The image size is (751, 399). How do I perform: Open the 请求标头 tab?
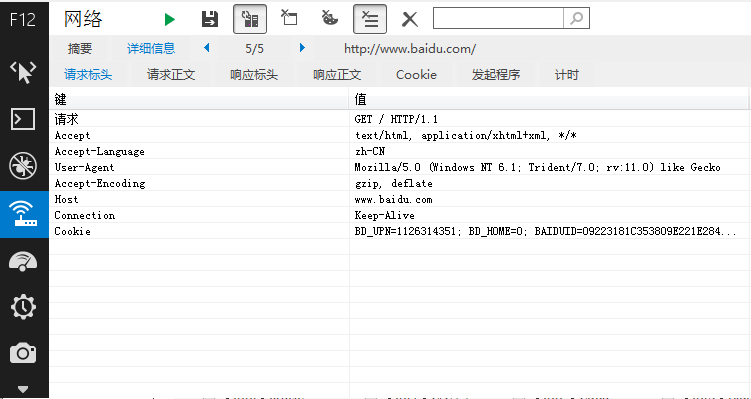click(x=88, y=75)
